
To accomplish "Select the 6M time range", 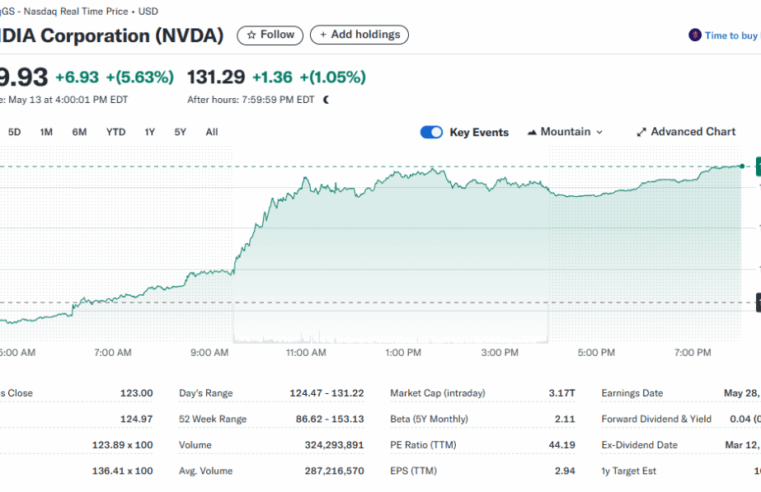I will click(x=79, y=132).
